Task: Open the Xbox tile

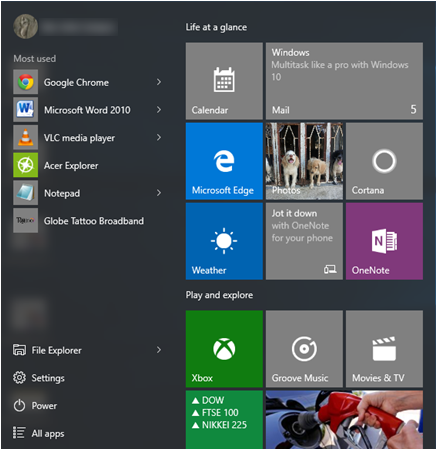Action: 224,349
